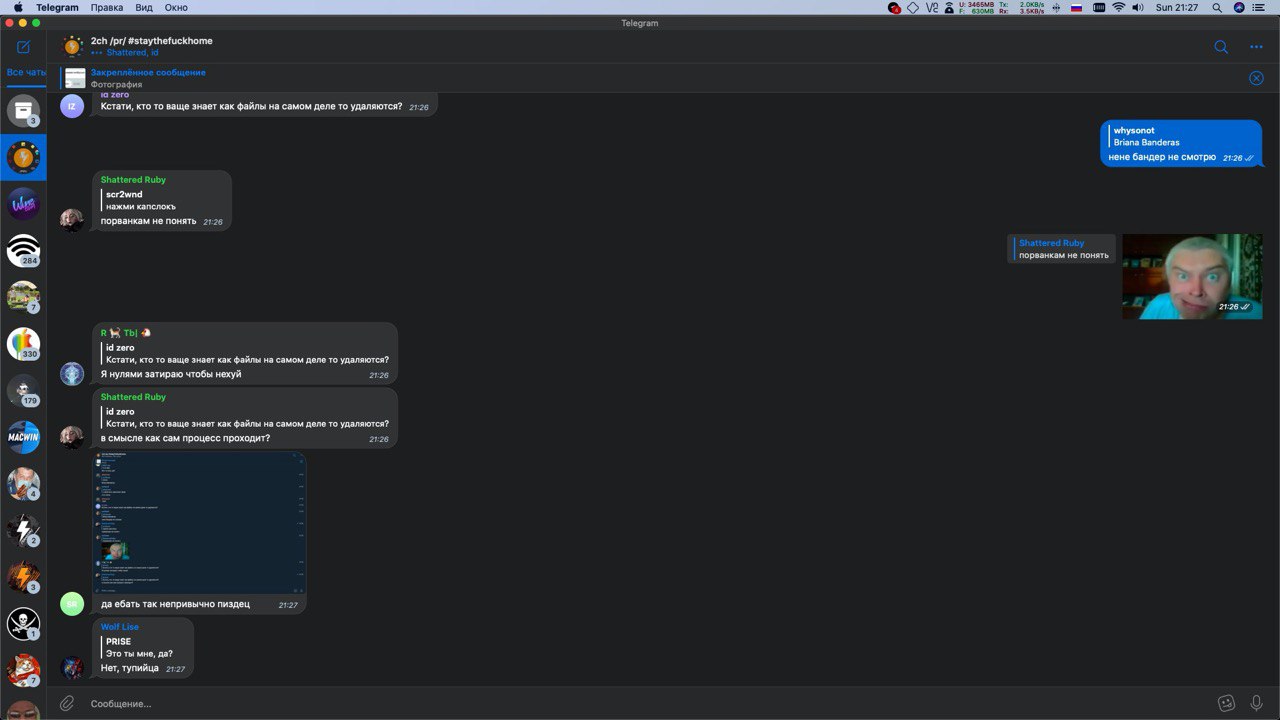Open the macOS Notification Center icon
Viewport: 1280px width, 720px height.
1261,7
